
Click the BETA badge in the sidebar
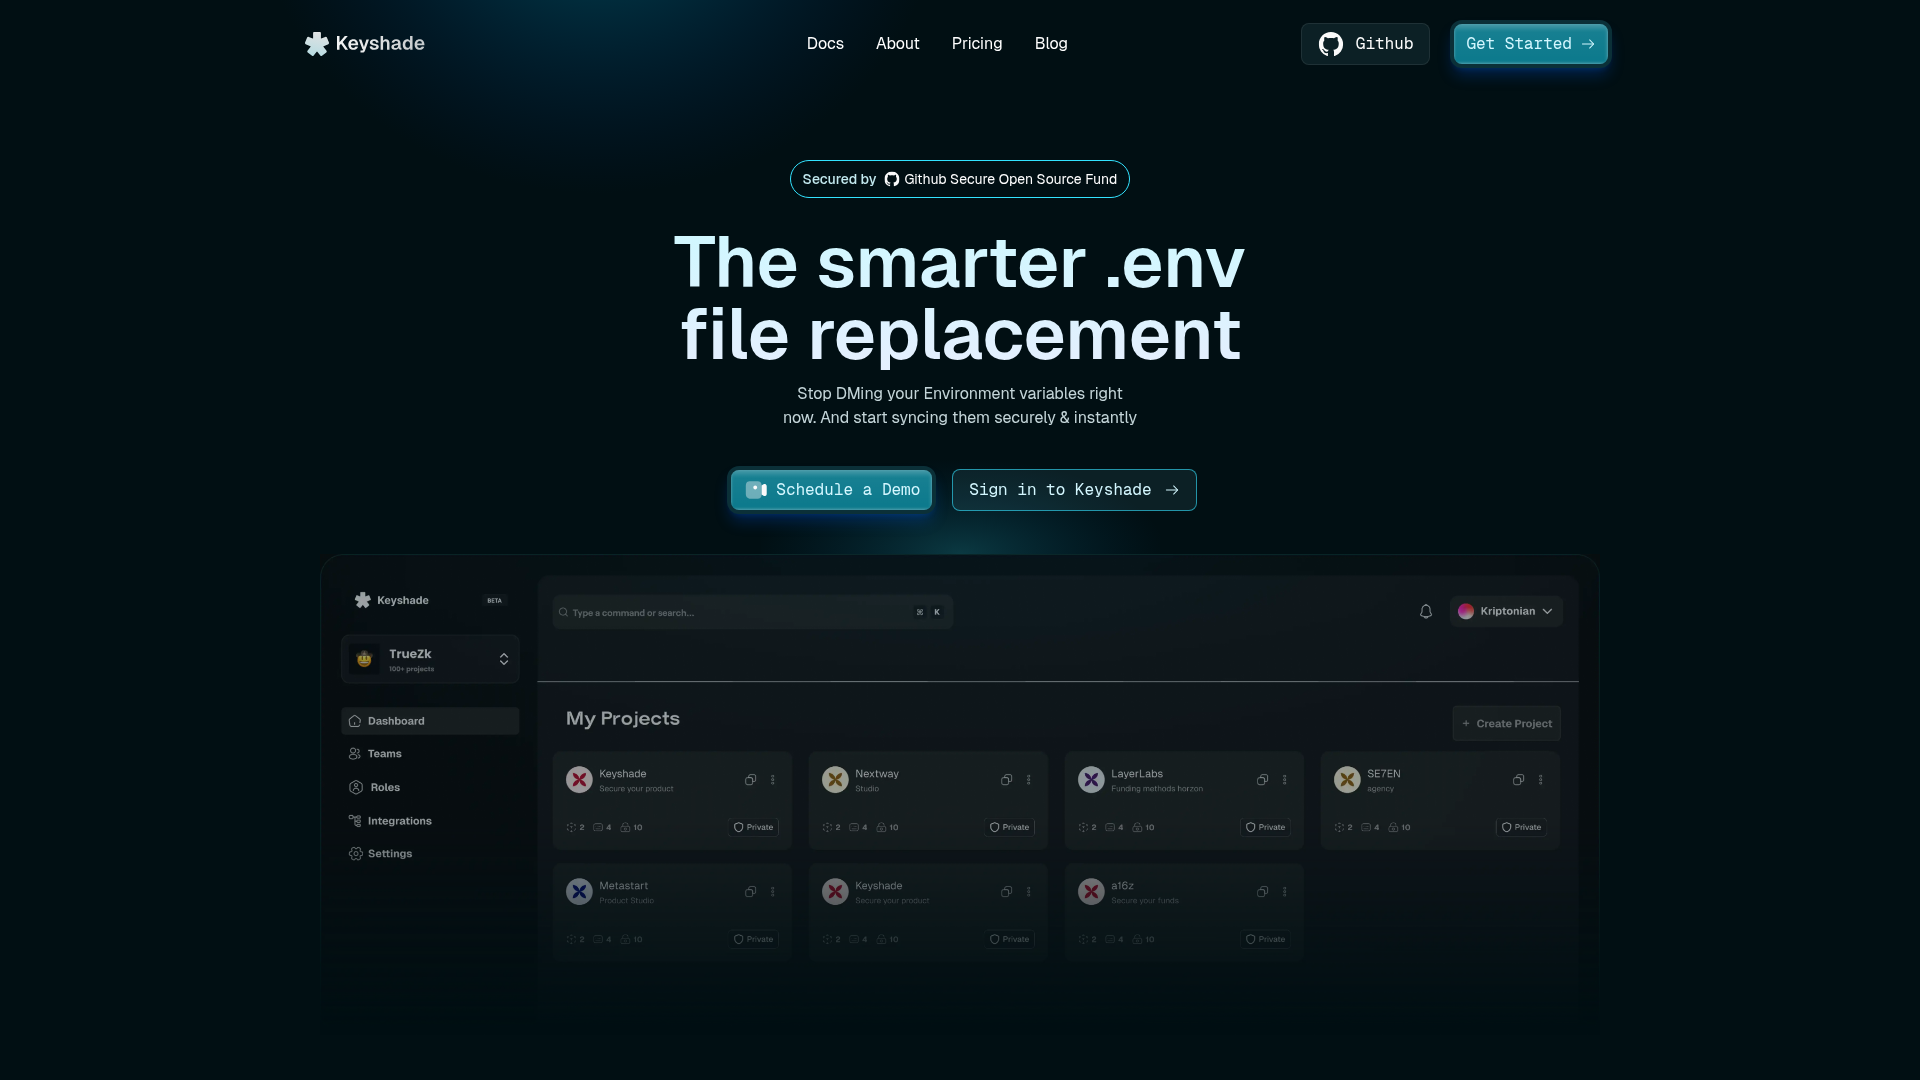pos(494,601)
